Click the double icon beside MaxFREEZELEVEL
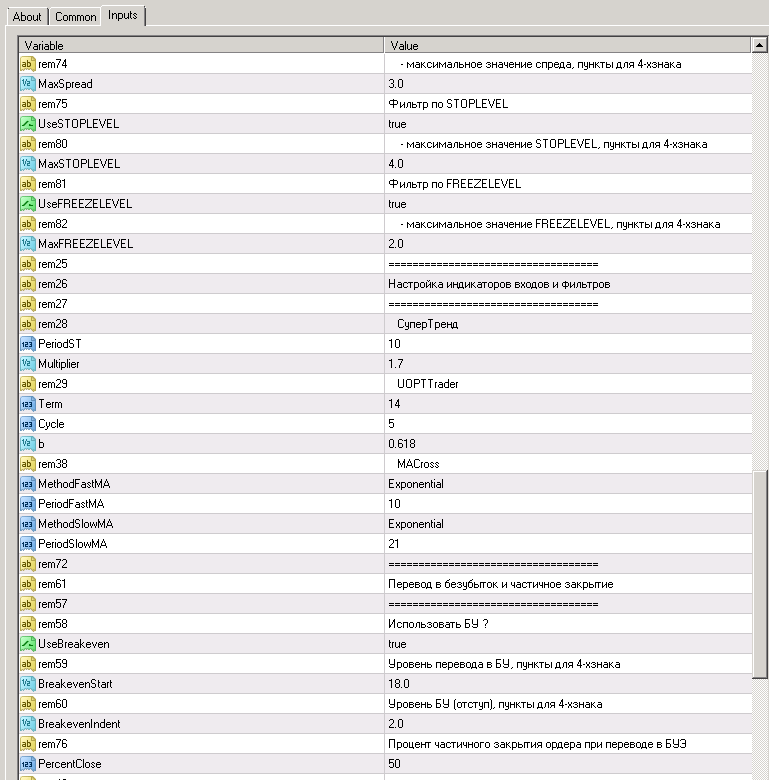The image size is (769, 780). 28,244
